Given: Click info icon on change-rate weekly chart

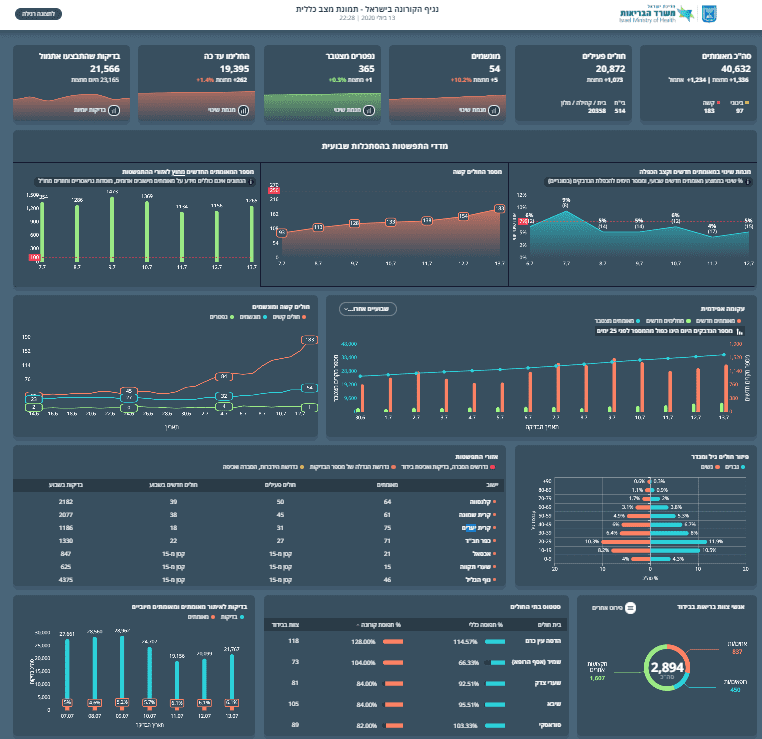Looking at the screenshot, I should point(748,181).
